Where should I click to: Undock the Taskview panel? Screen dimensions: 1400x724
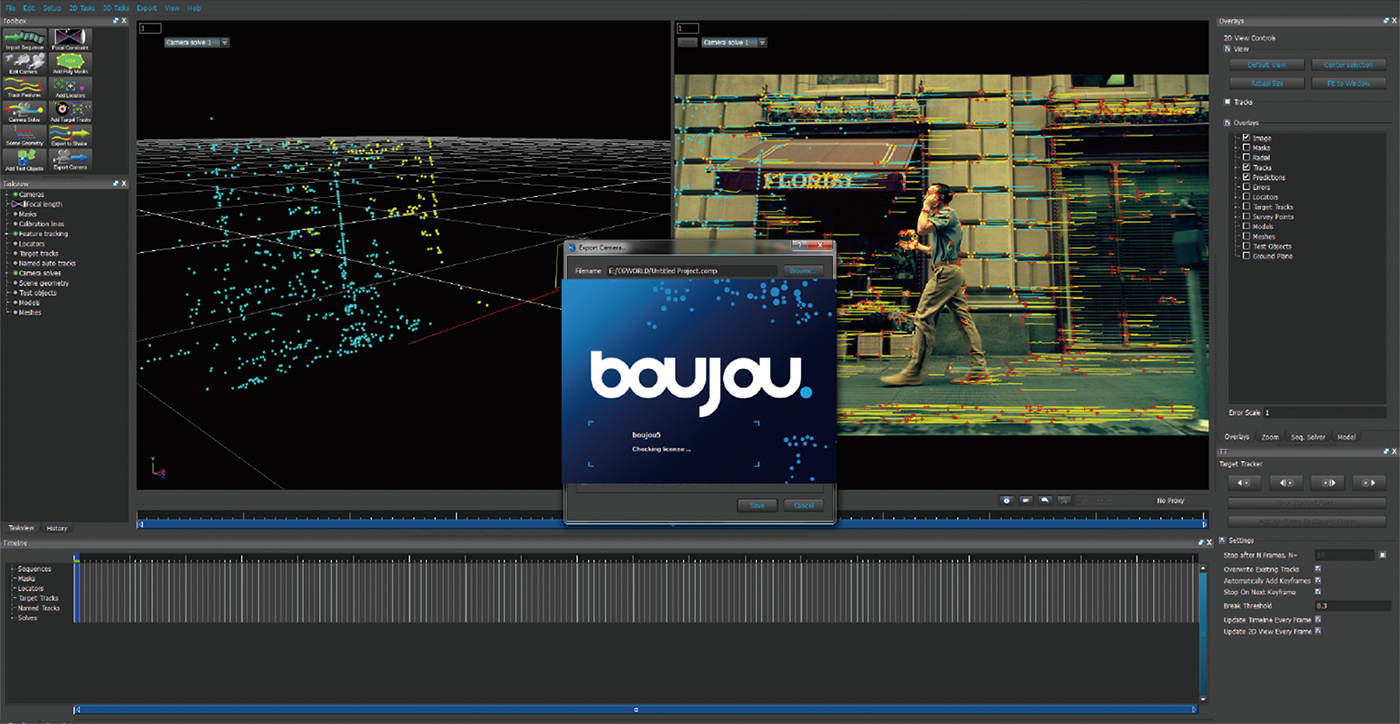tap(116, 184)
